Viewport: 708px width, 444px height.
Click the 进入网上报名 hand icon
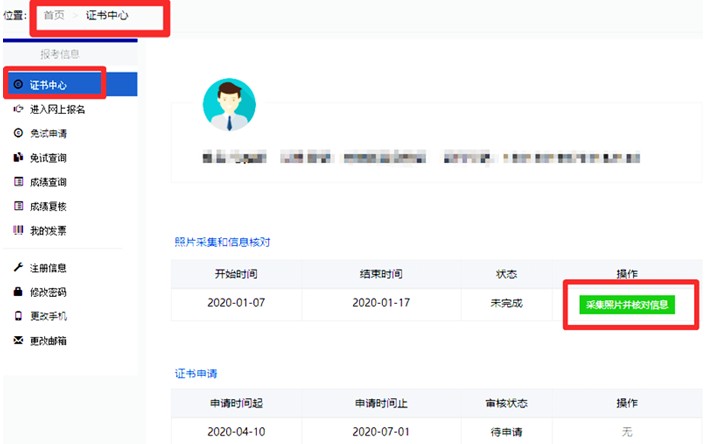point(18,109)
